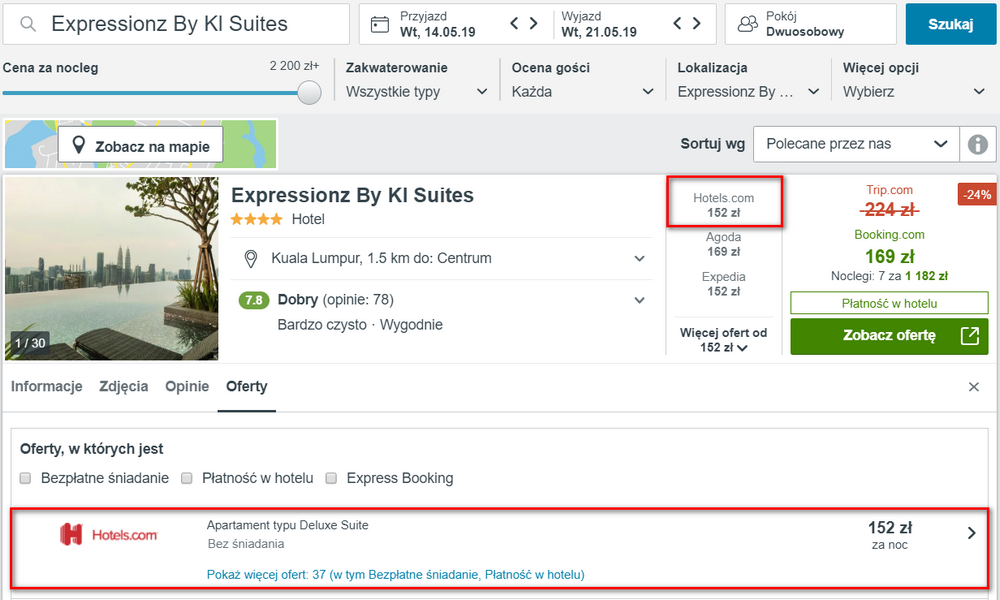The image size is (1000, 600).
Task: Switch to the Opinie tab
Action: click(187, 386)
